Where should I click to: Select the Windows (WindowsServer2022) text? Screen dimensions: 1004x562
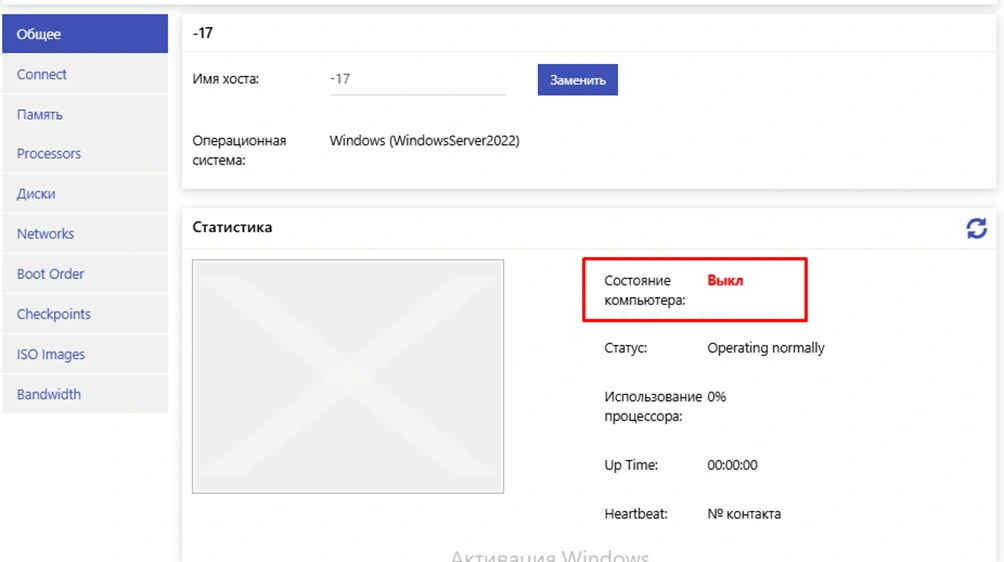coord(425,141)
